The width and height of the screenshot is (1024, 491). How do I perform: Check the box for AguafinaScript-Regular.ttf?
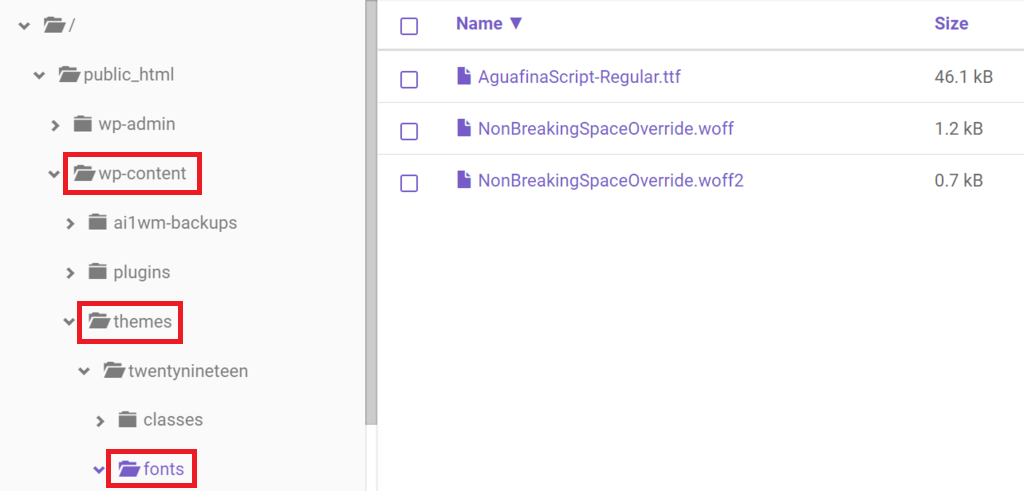pyautogui.click(x=409, y=80)
